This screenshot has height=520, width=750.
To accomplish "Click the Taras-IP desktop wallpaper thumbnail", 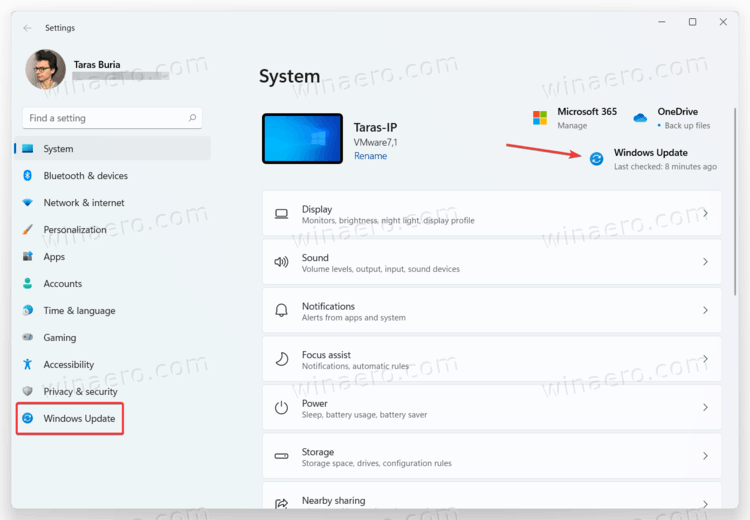I will (x=302, y=139).
